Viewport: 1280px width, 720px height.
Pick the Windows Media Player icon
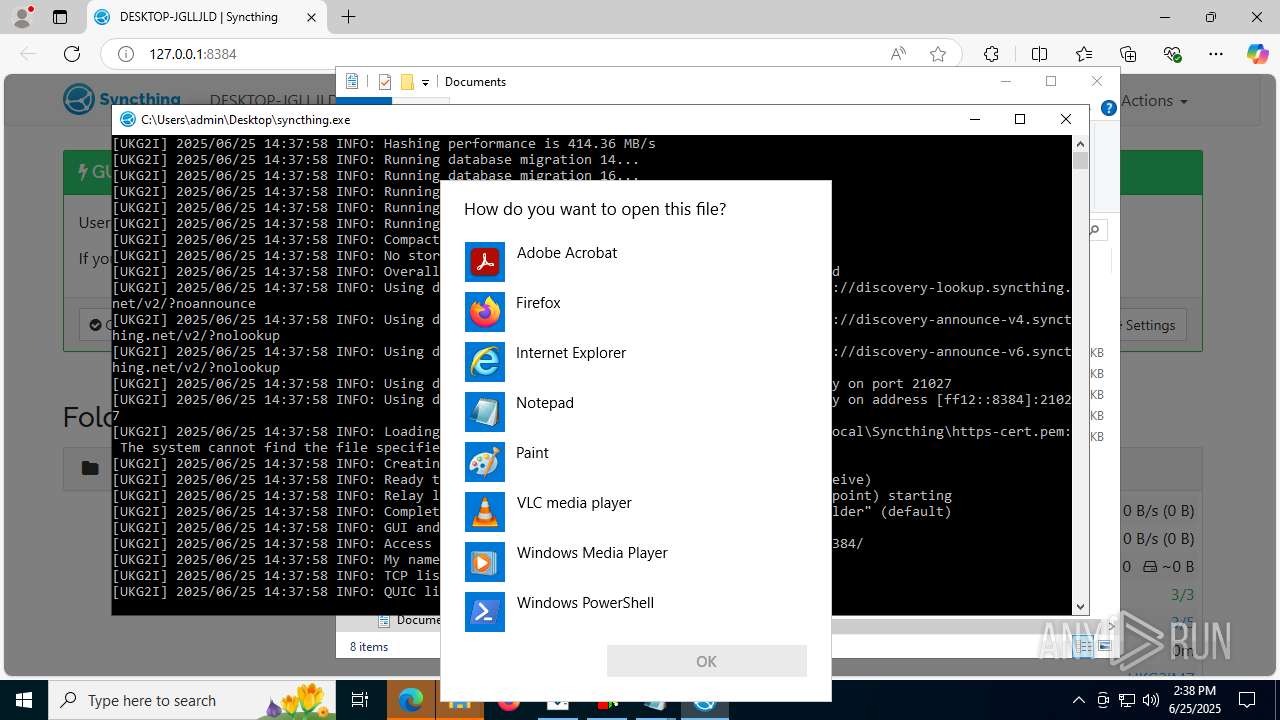point(485,562)
